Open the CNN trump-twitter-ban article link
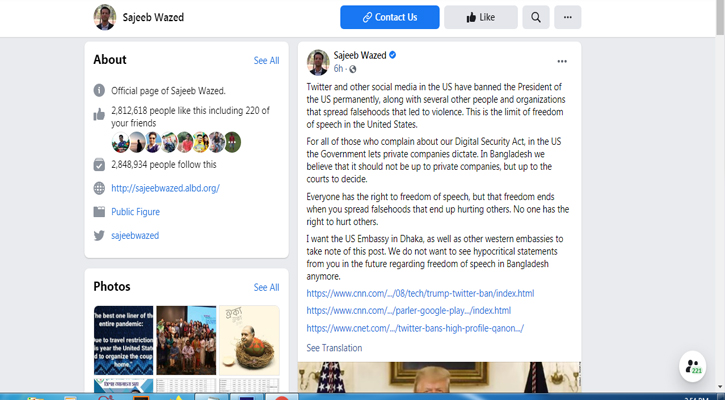This screenshot has height=400, width=725. pyautogui.click(x=420, y=293)
